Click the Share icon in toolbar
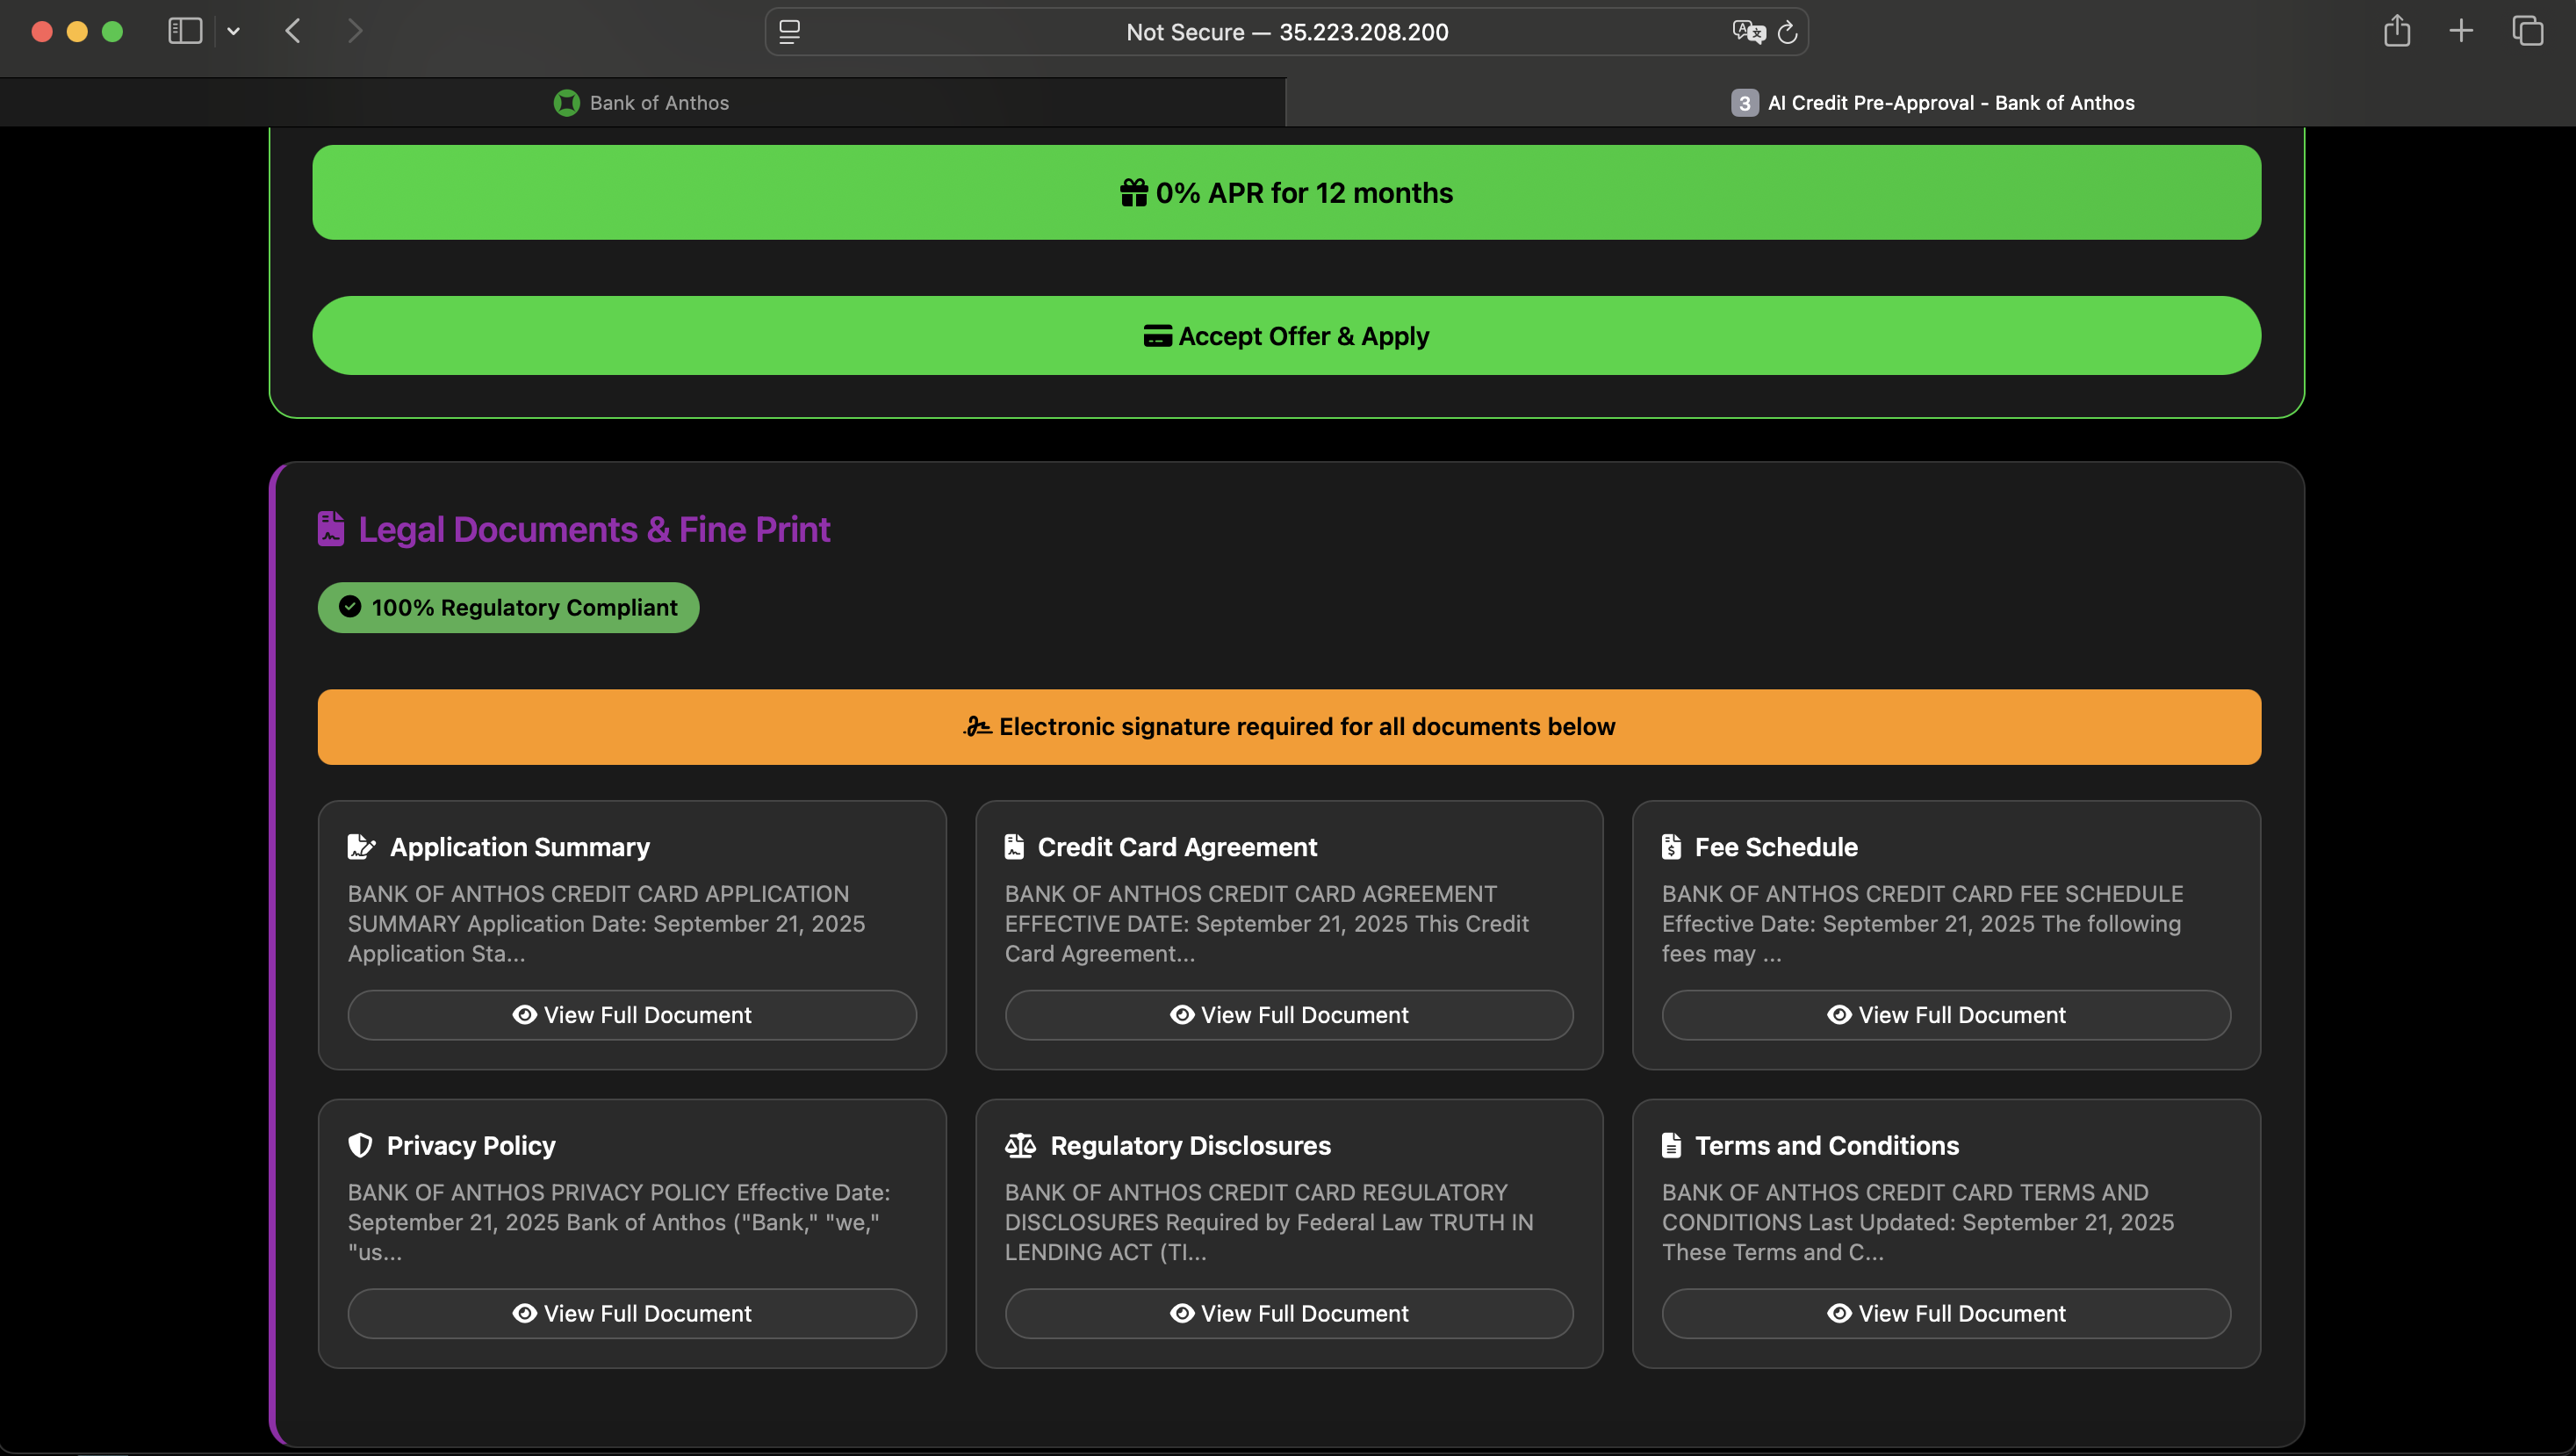 tap(2396, 32)
